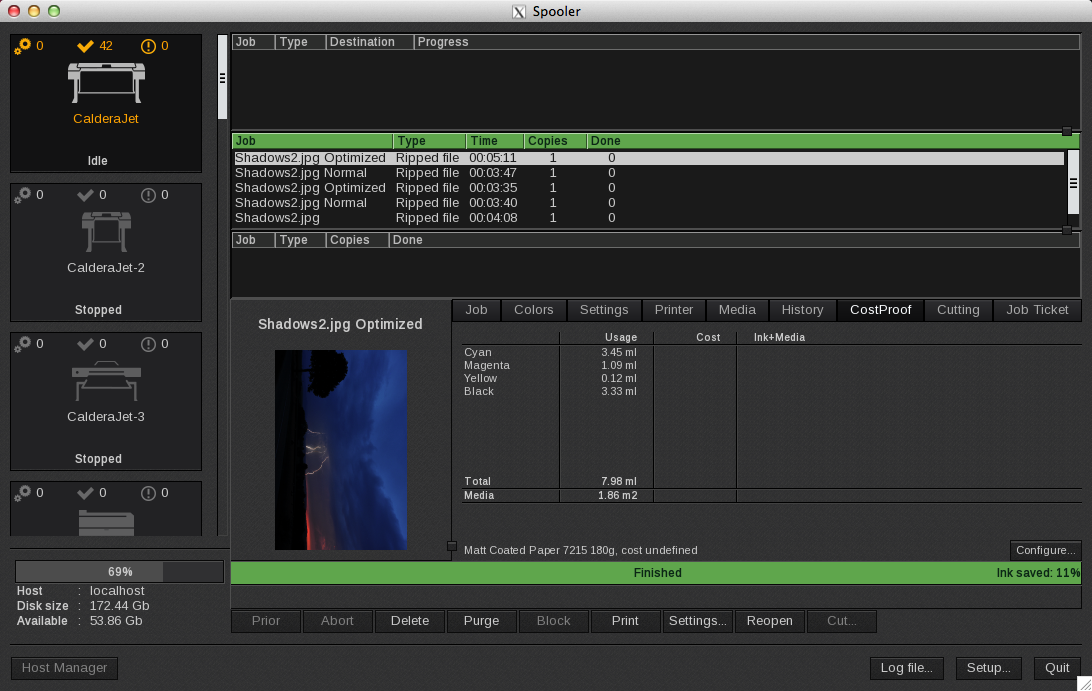Click the CalderaJet warning count icon
The height and width of the screenshot is (691, 1092).
click(x=149, y=46)
